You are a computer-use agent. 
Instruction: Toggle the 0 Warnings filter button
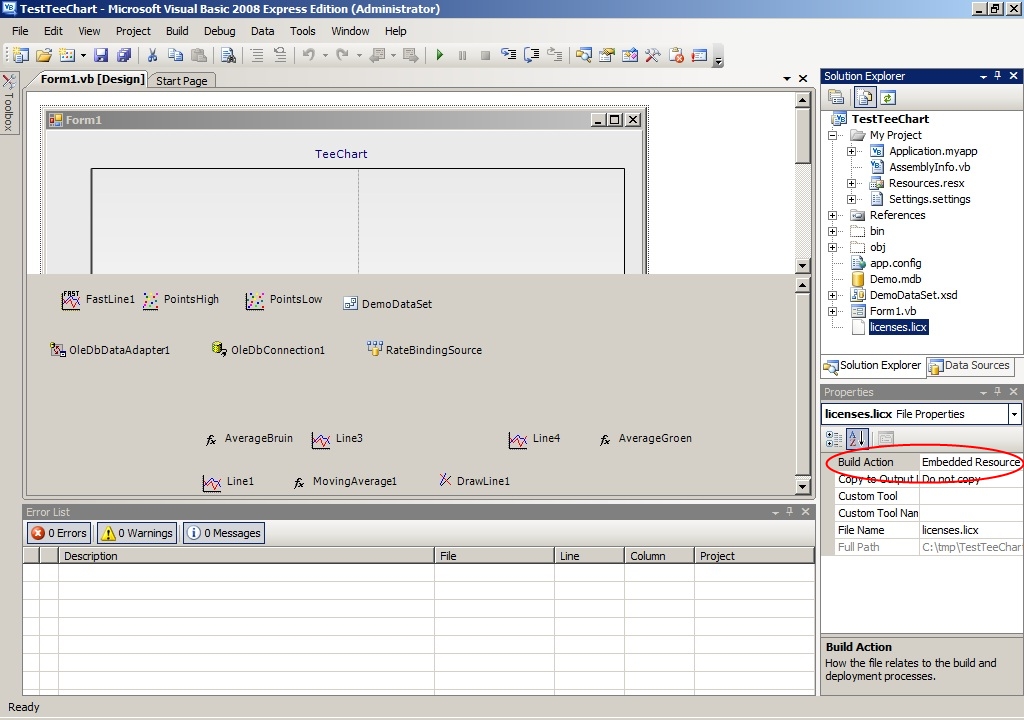click(x=137, y=533)
